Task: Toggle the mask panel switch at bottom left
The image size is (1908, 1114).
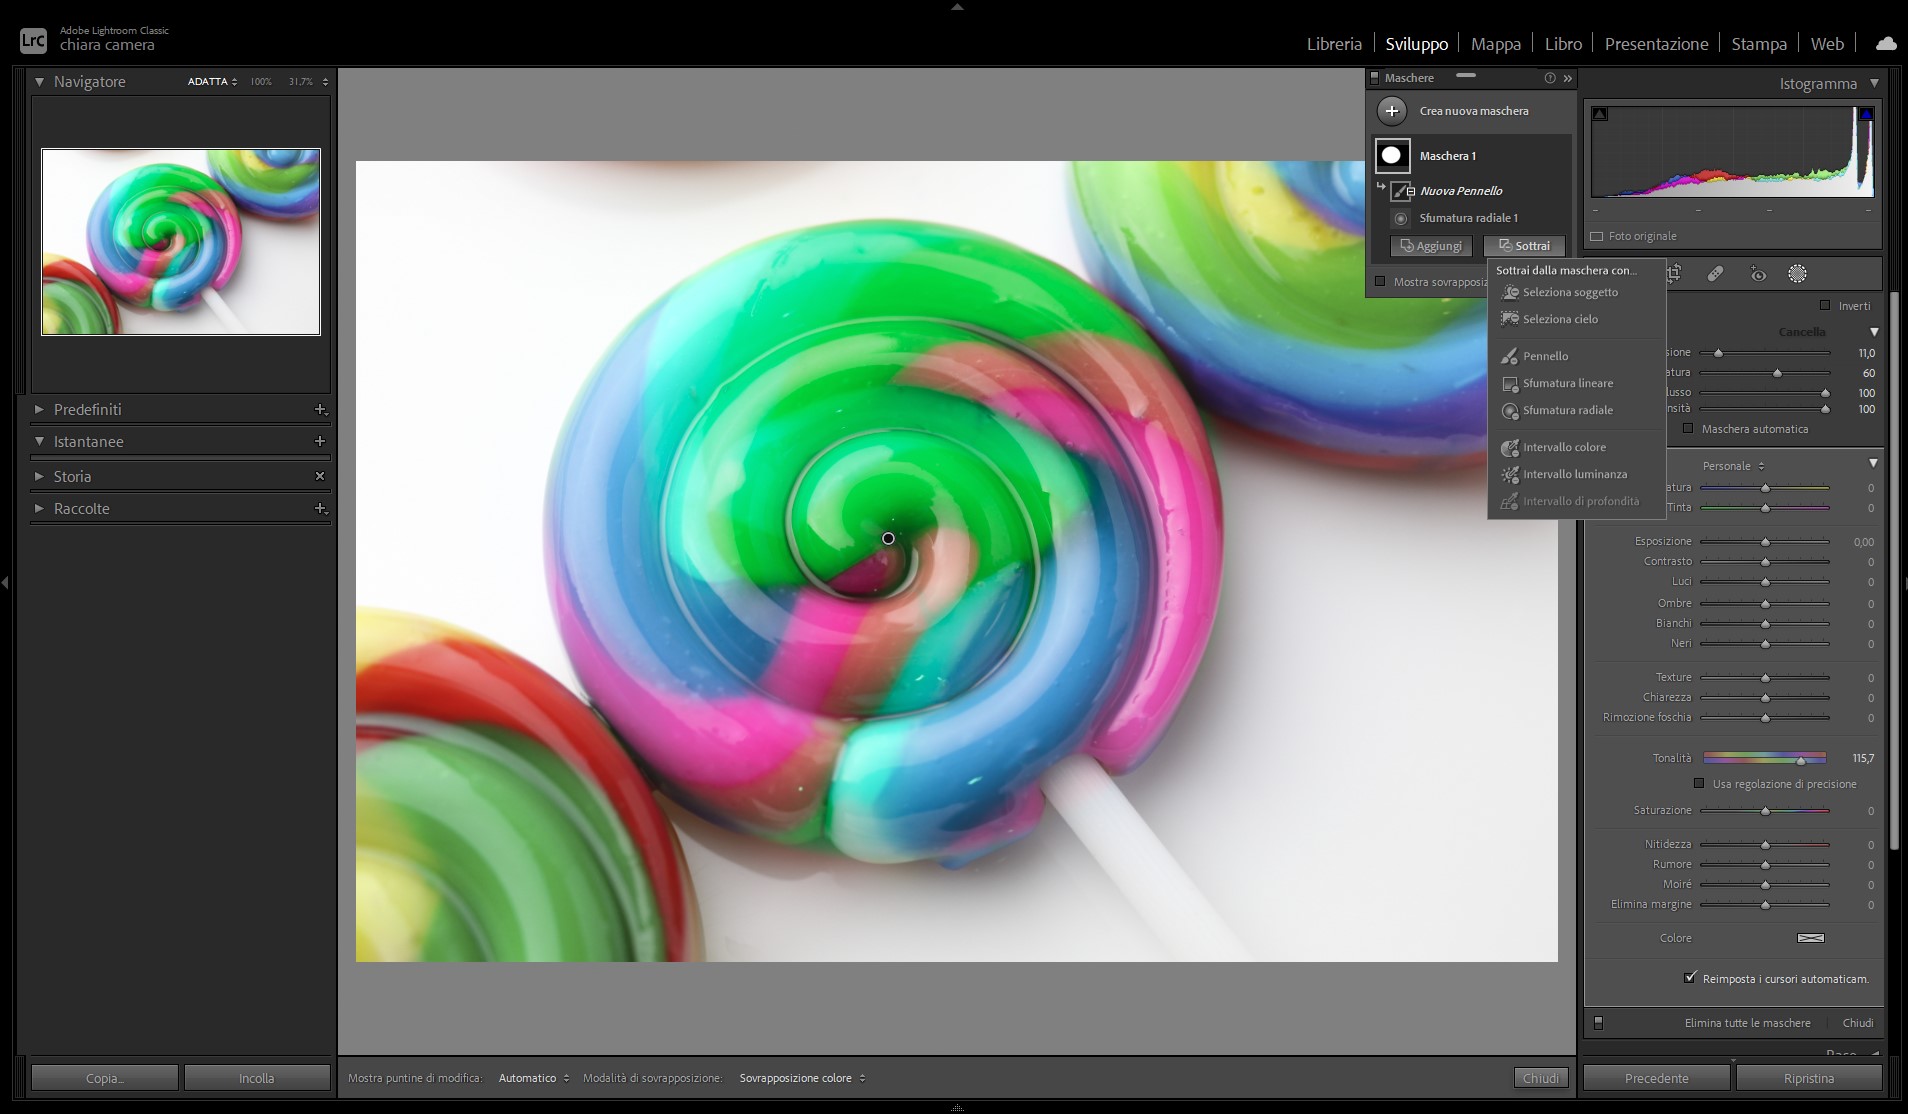Action: pyautogui.click(x=1598, y=1023)
